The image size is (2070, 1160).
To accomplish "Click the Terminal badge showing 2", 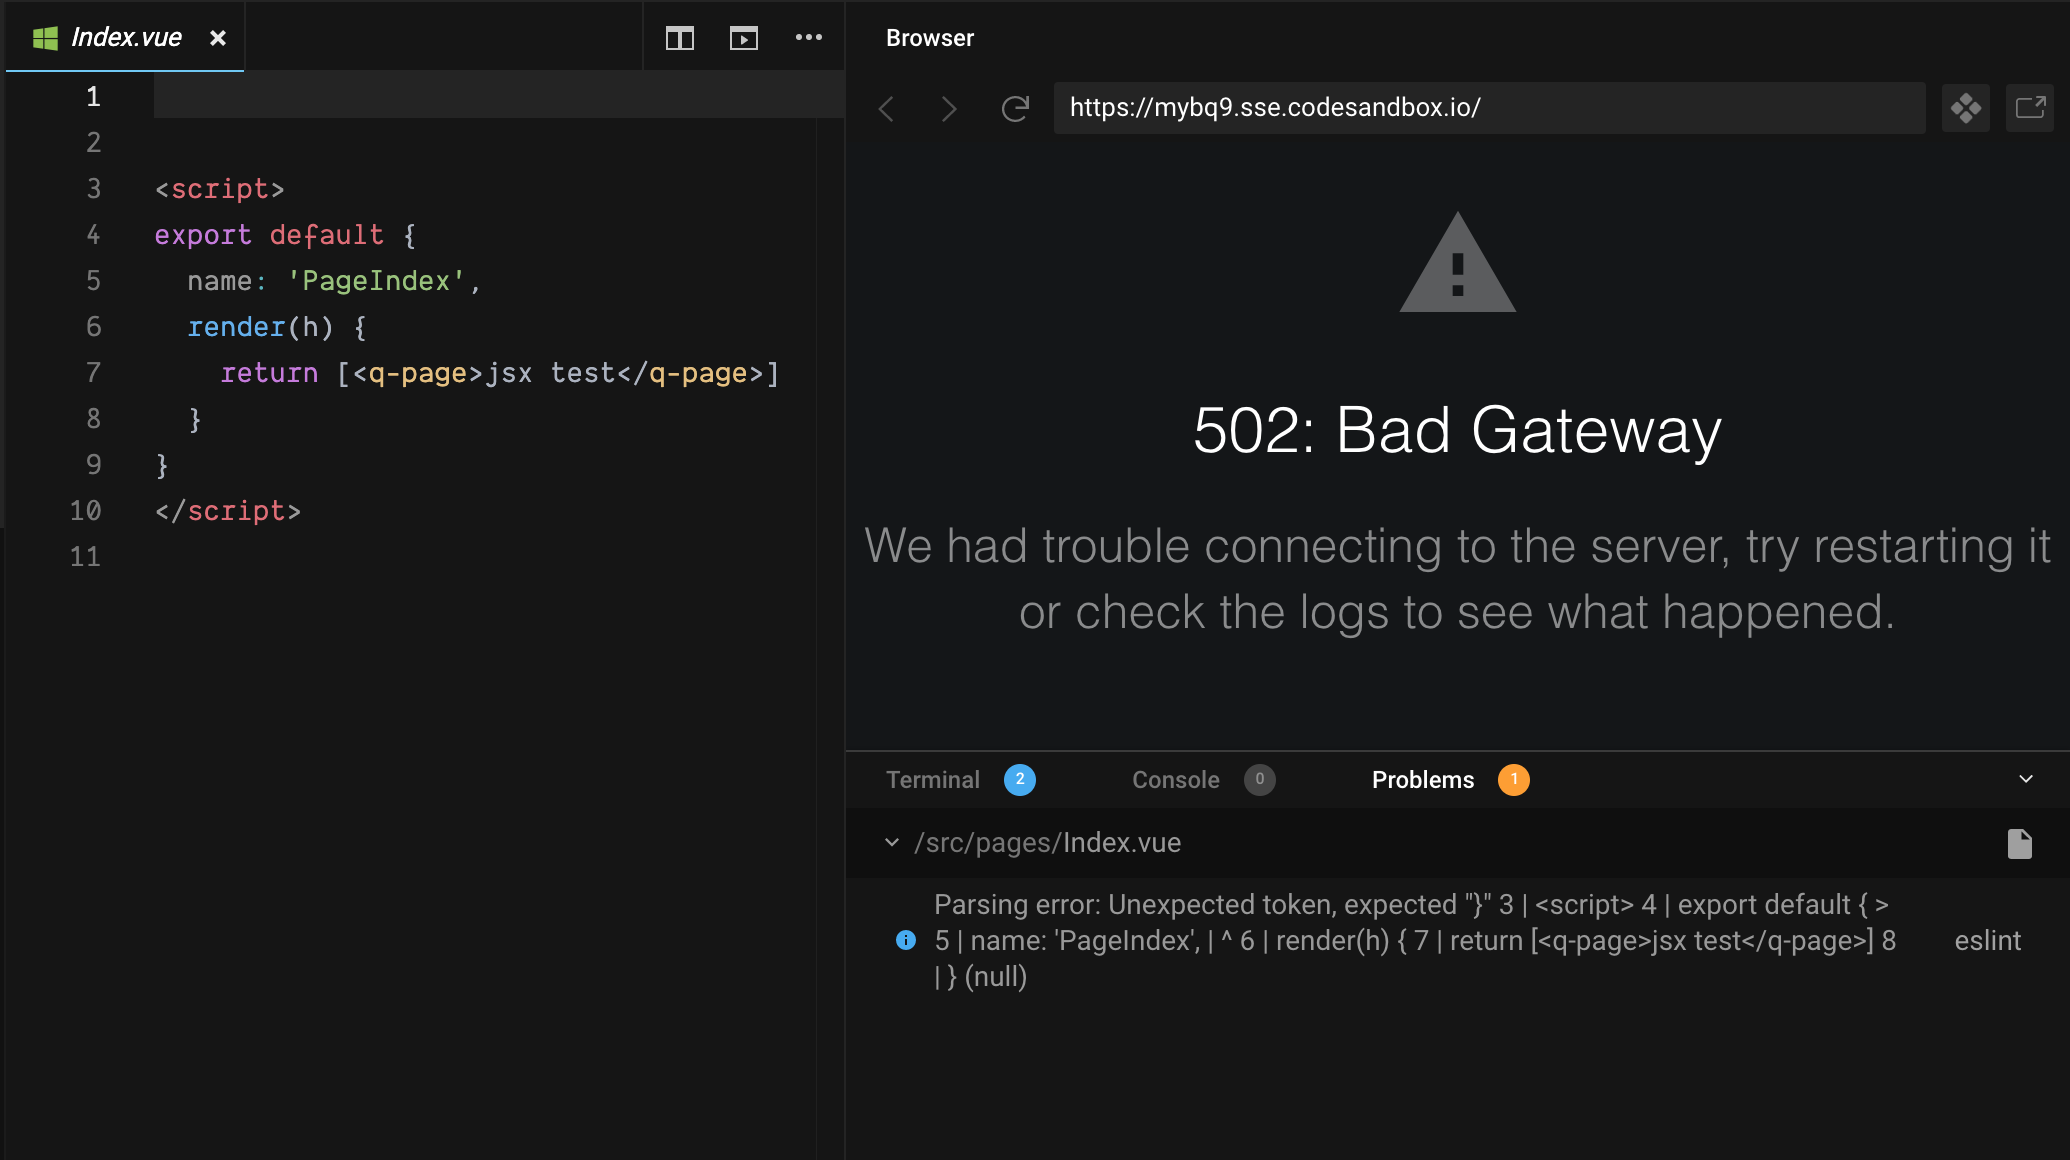I will (x=1020, y=779).
